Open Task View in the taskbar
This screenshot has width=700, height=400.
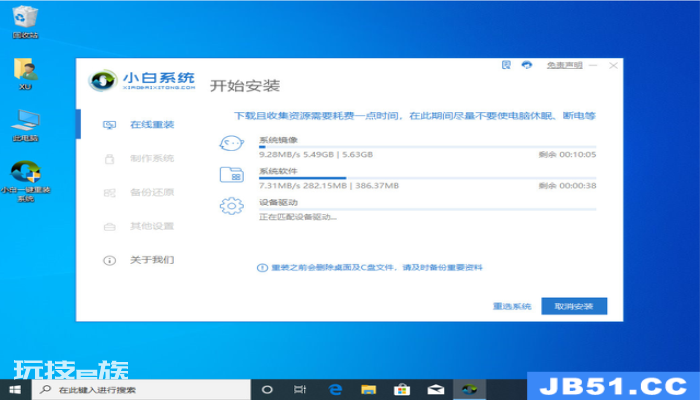(300, 390)
